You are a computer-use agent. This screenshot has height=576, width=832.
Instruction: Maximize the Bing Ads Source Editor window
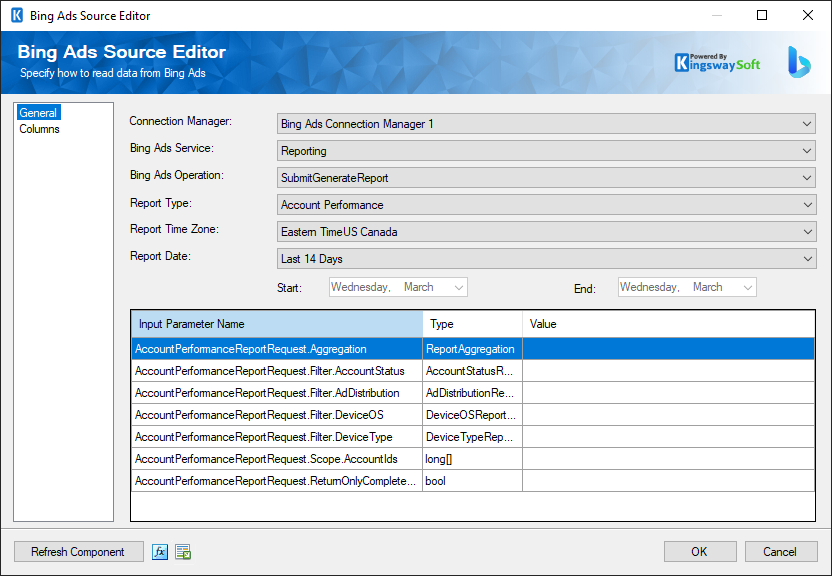pyautogui.click(x=761, y=15)
